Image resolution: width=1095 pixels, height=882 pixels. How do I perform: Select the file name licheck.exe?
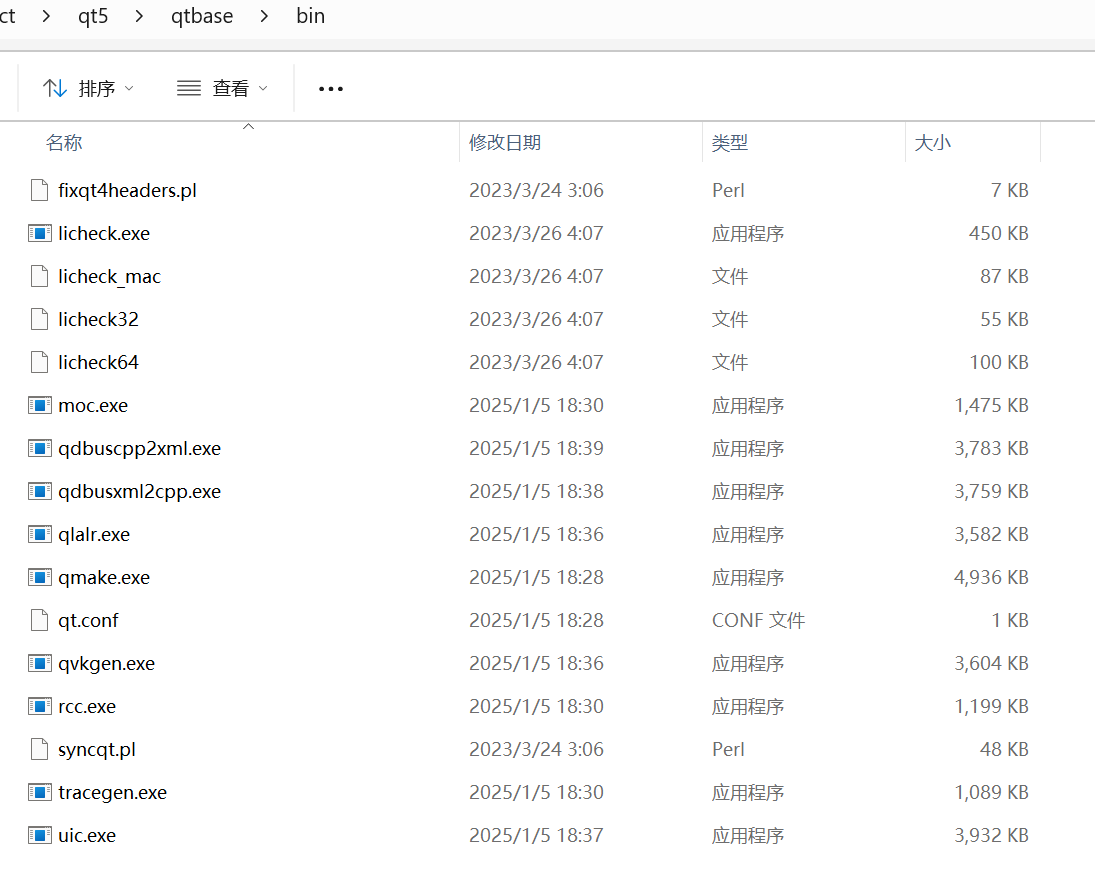[104, 233]
